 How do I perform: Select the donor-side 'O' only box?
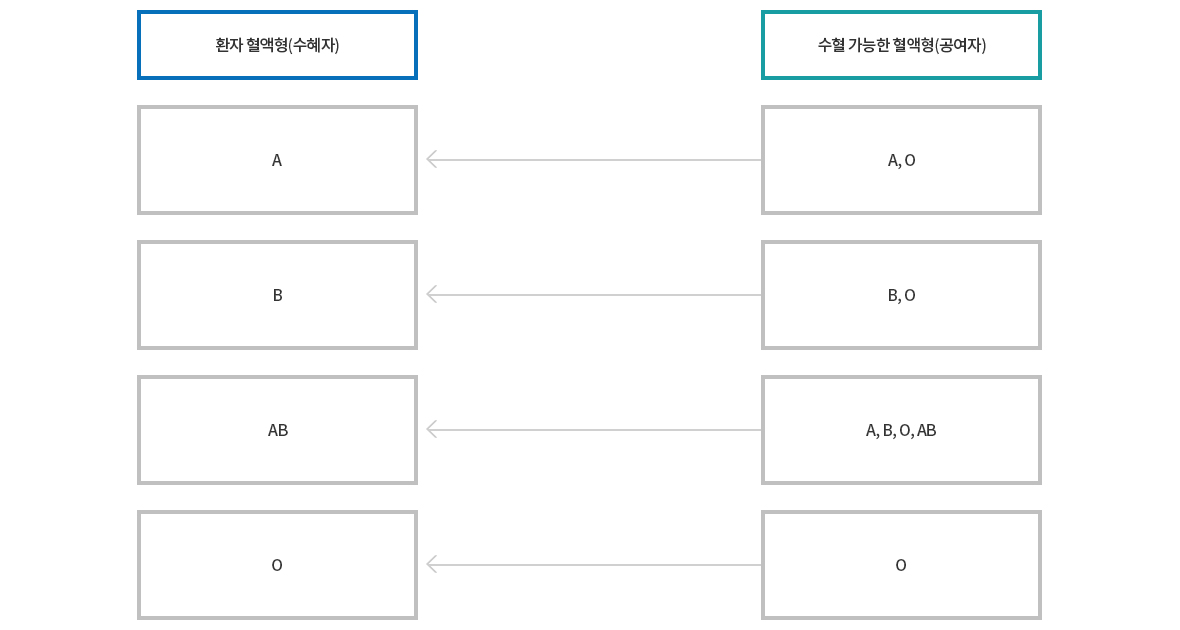pos(901,565)
